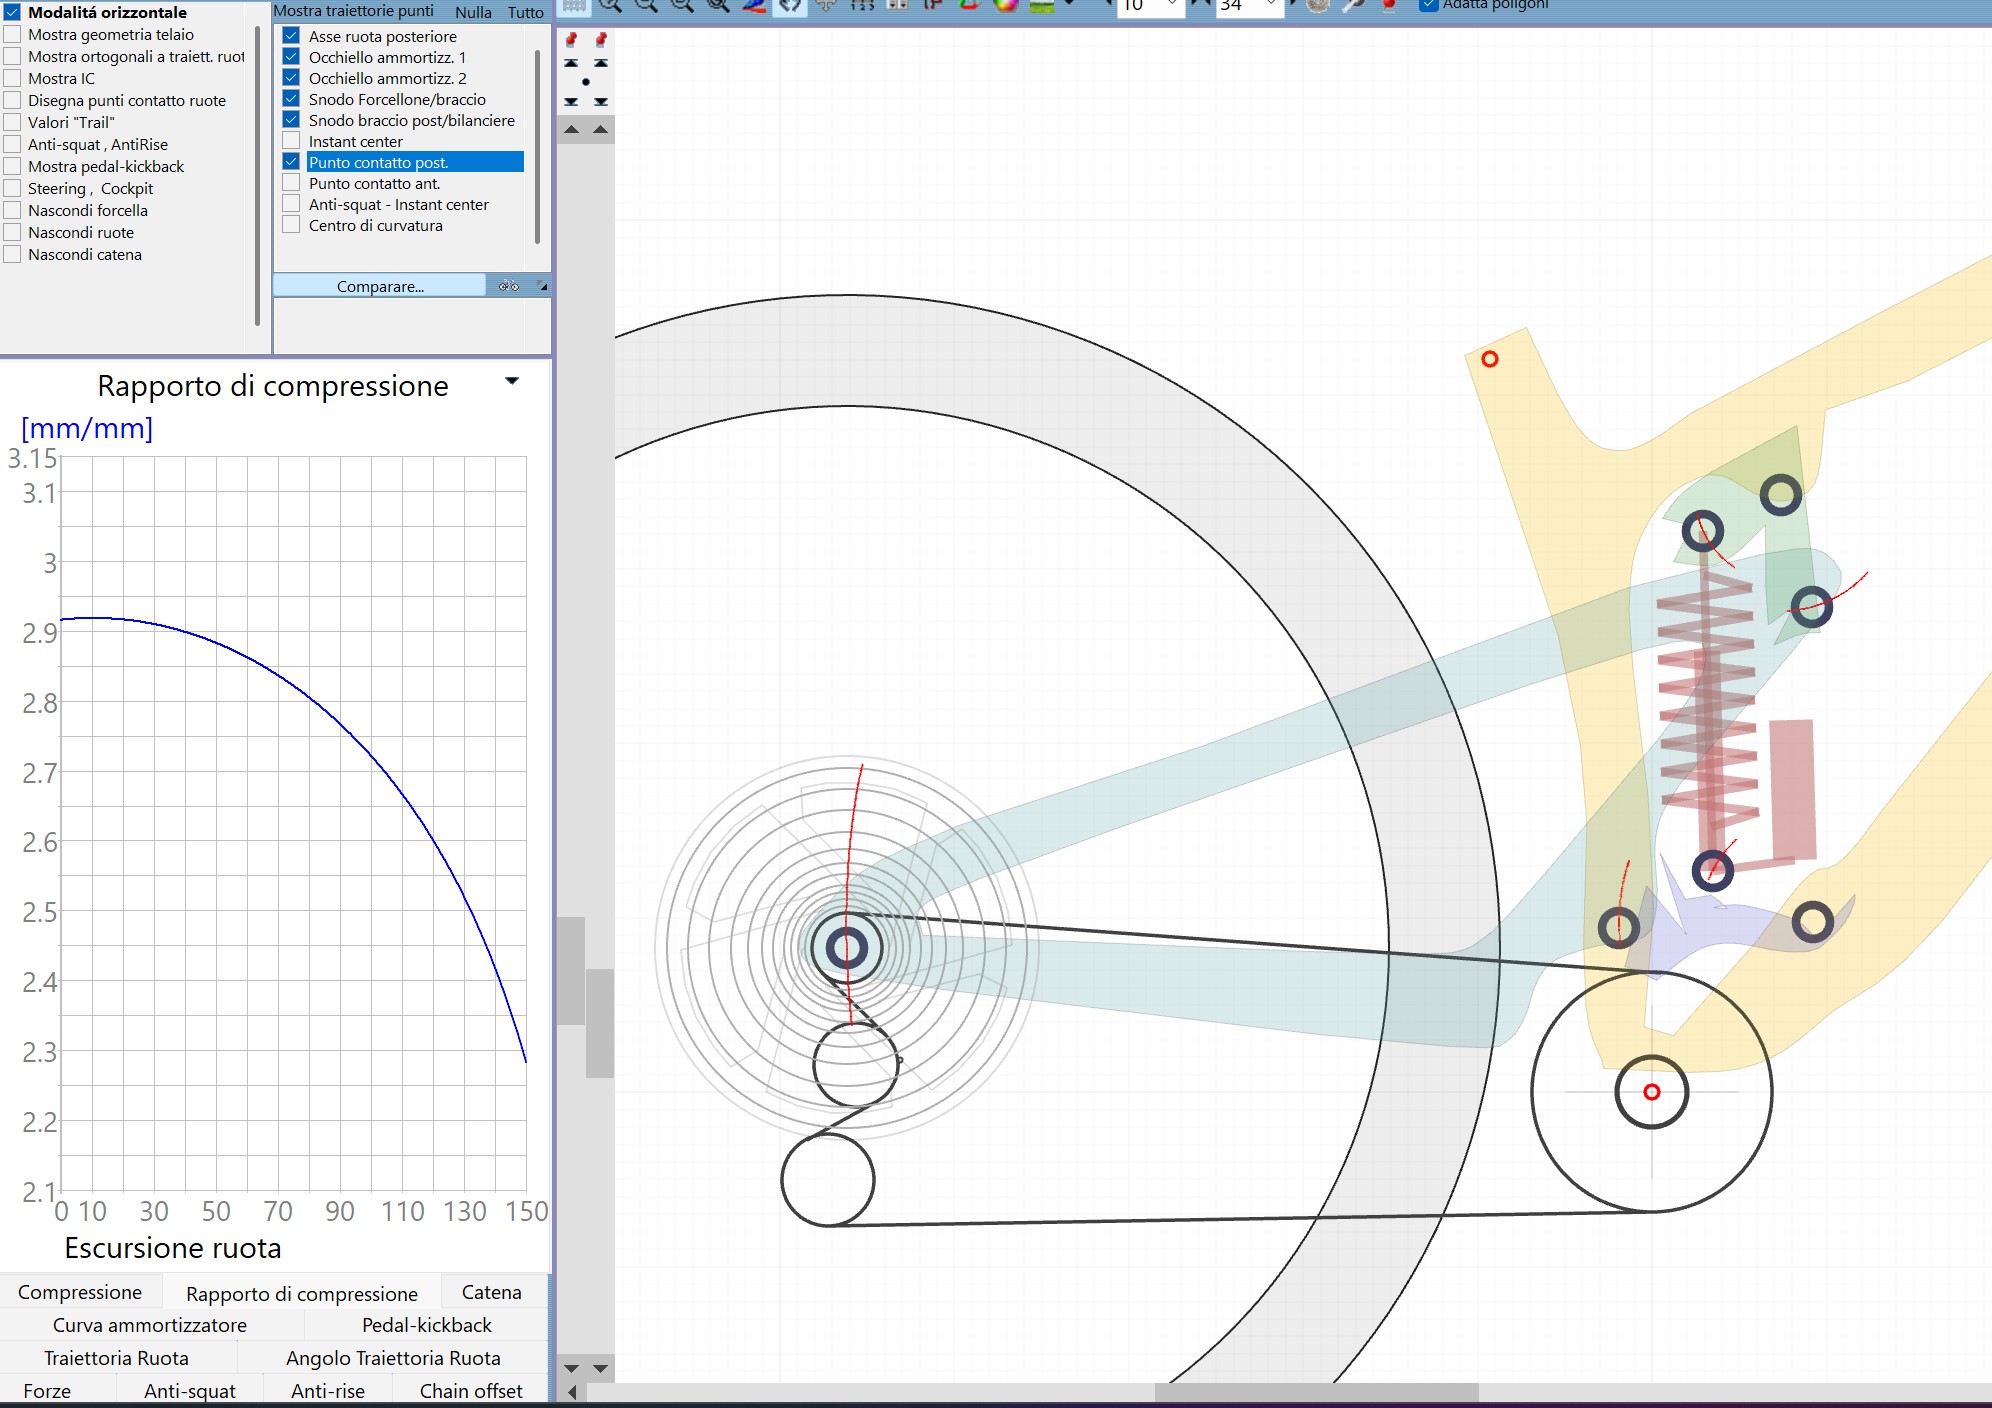This screenshot has width=1992, height=1408.
Task: Uncheck Modalità orizzontale
Action: [x=13, y=12]
